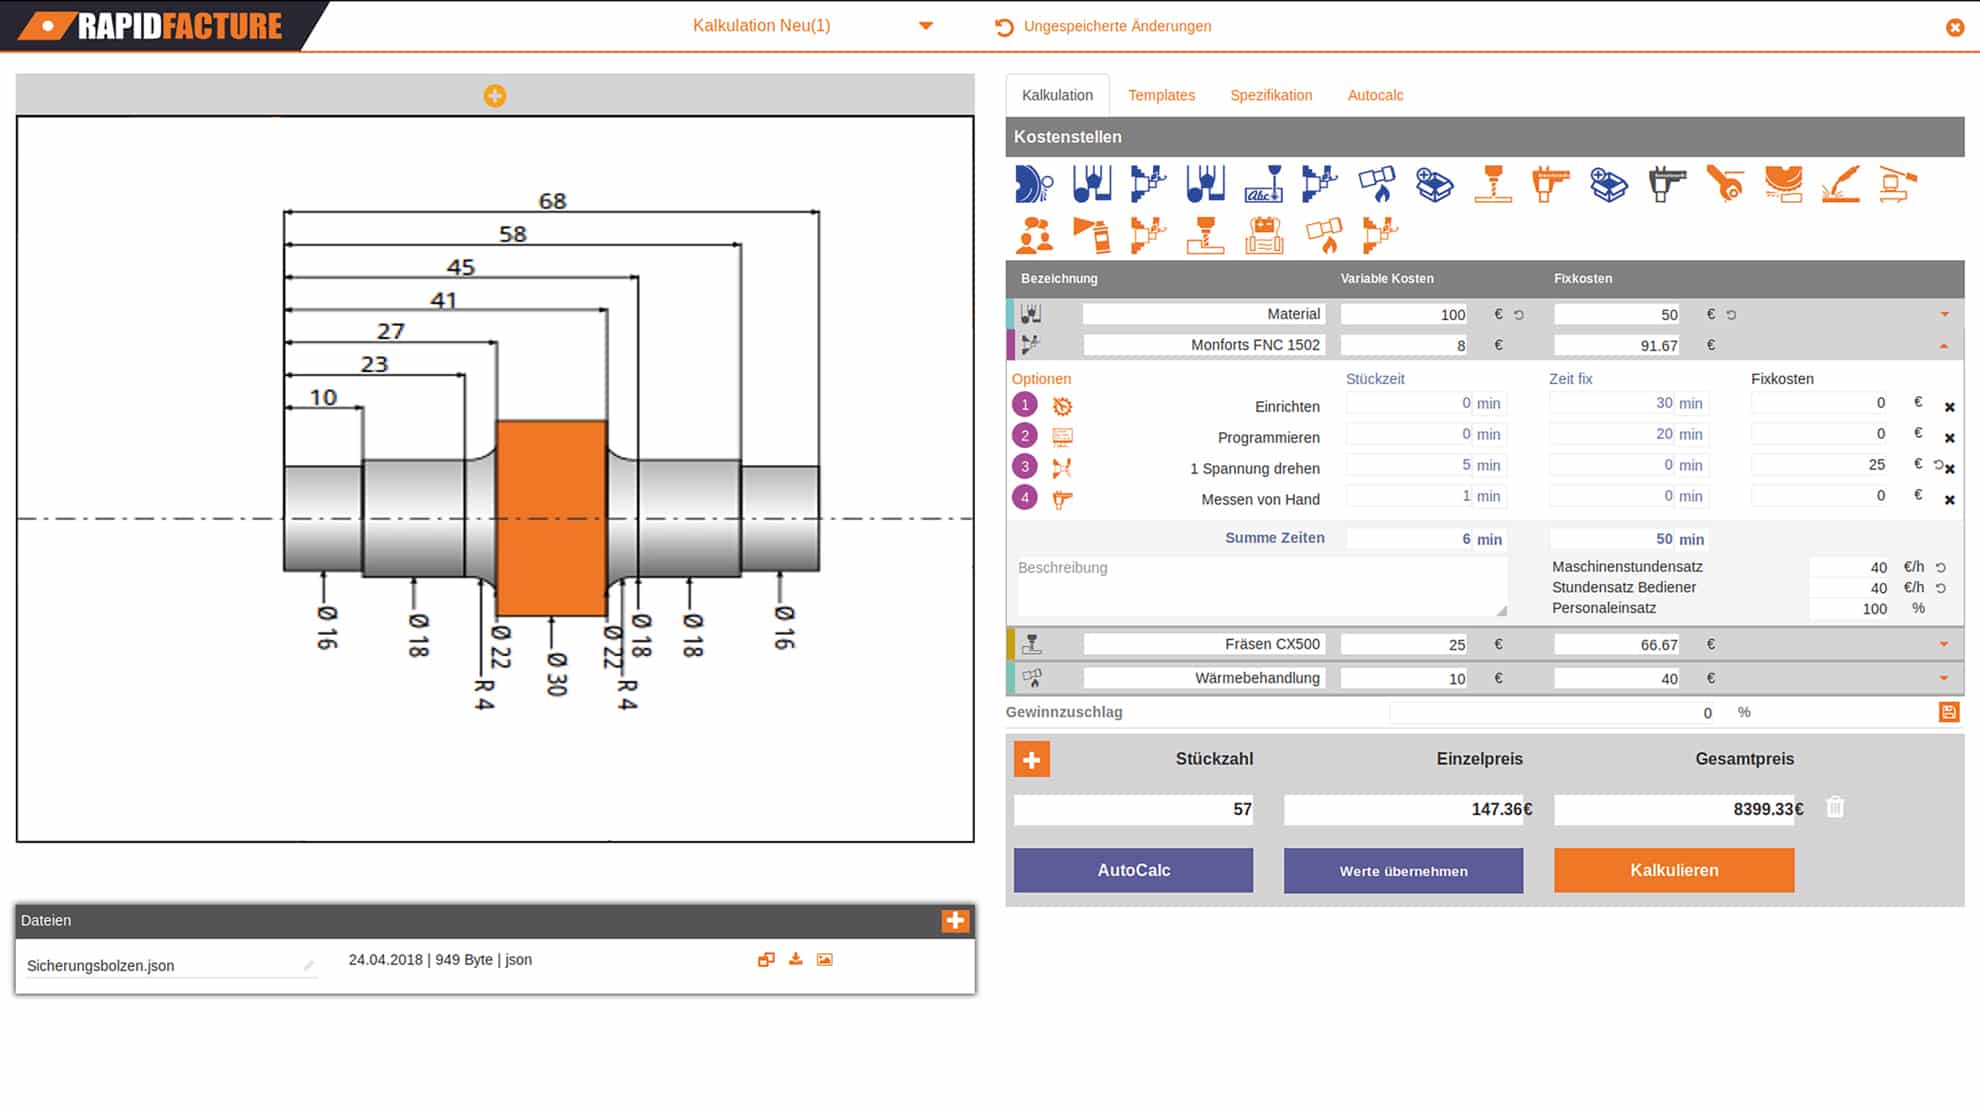Click the 1 Spannung drehen option icon
This screenshot has height=1114, width=1980.
[1062, 467]
